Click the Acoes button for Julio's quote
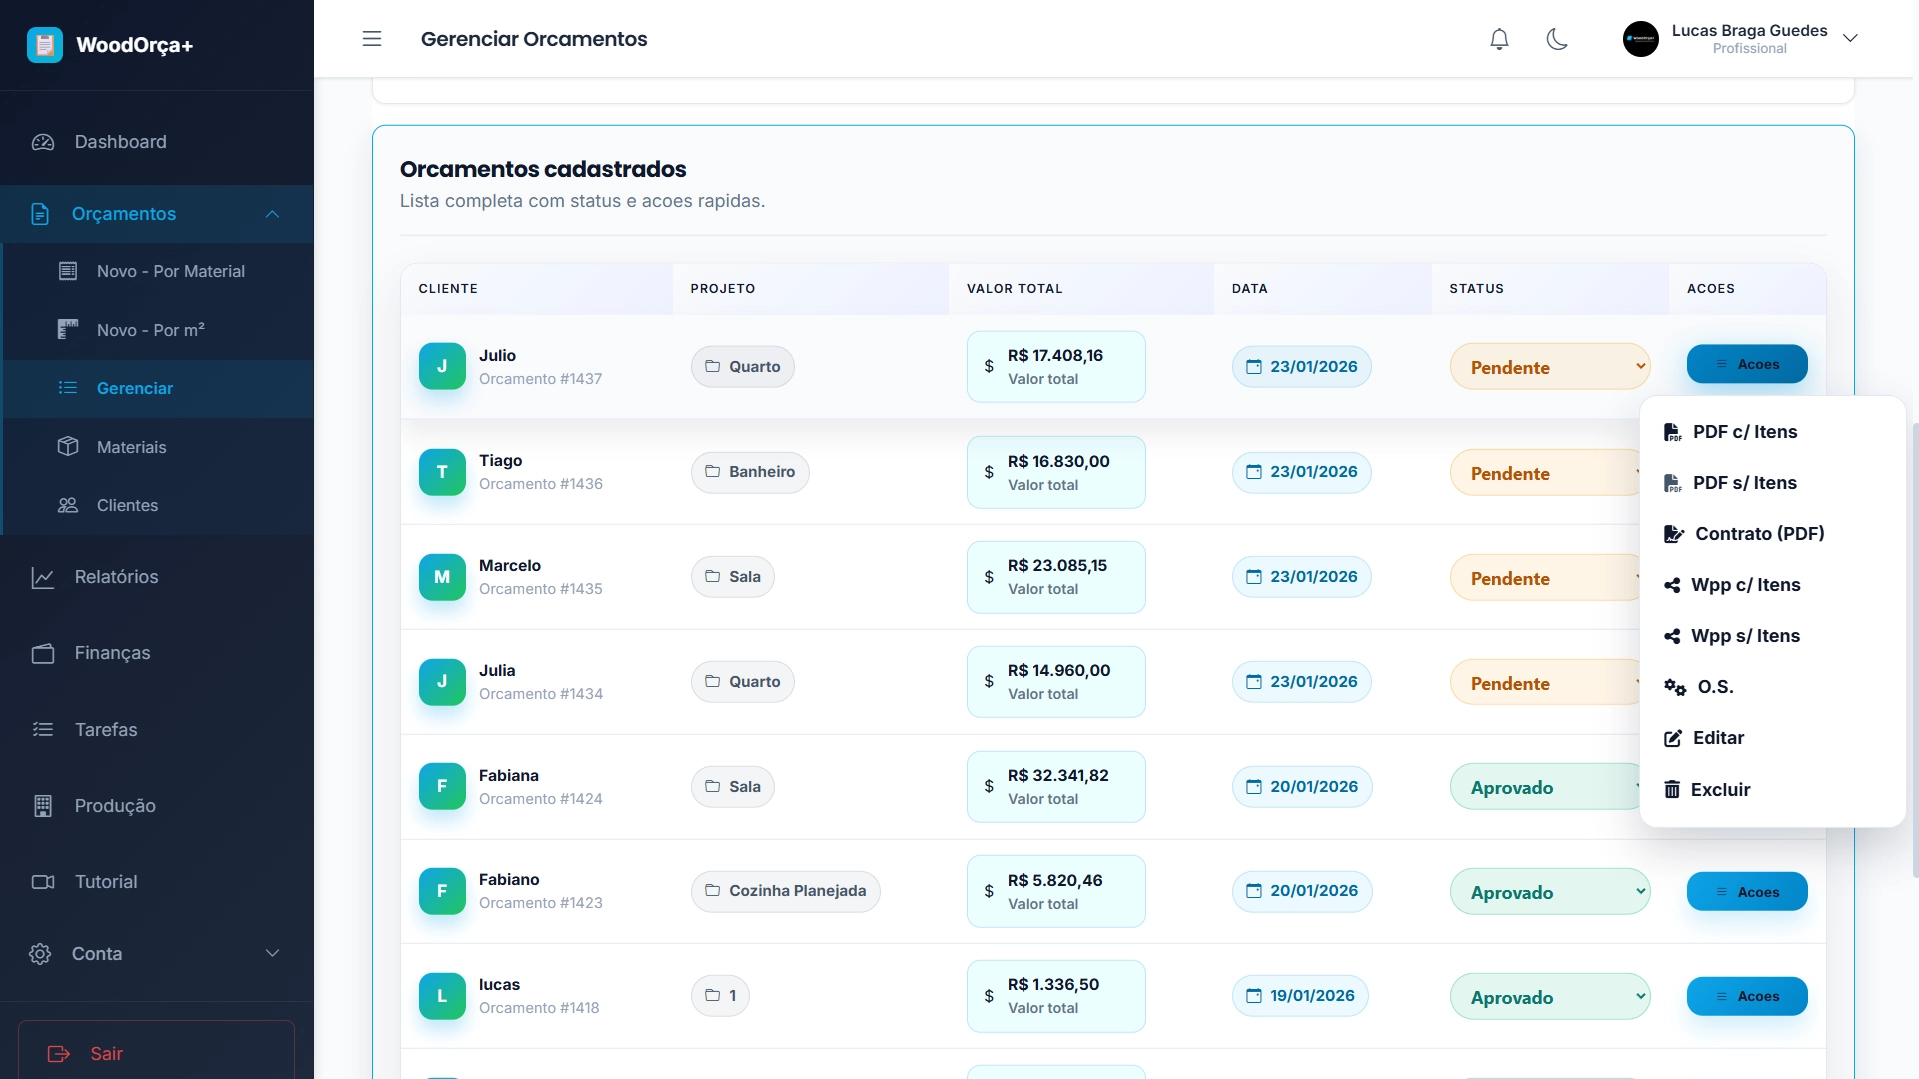Screen dimensions: 1919x1079 1746,364
